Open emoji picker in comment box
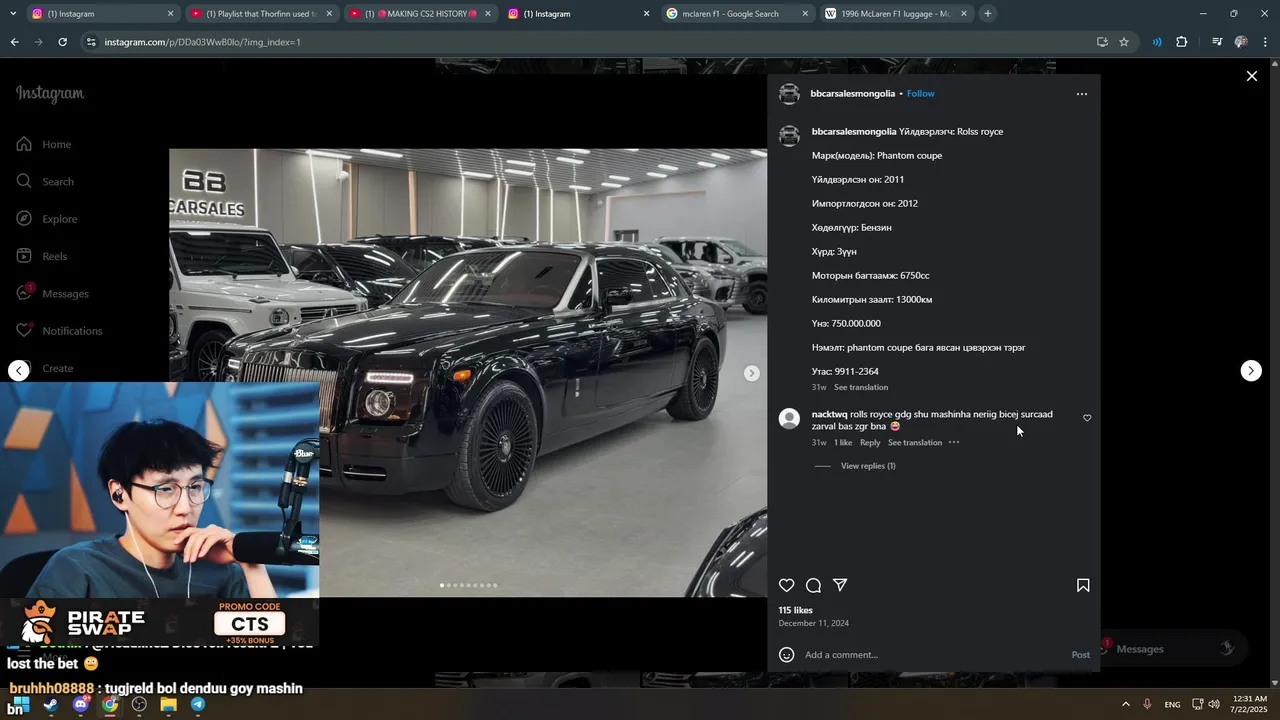The width and height of the screenshot is (1280, 720). (787, 655)
